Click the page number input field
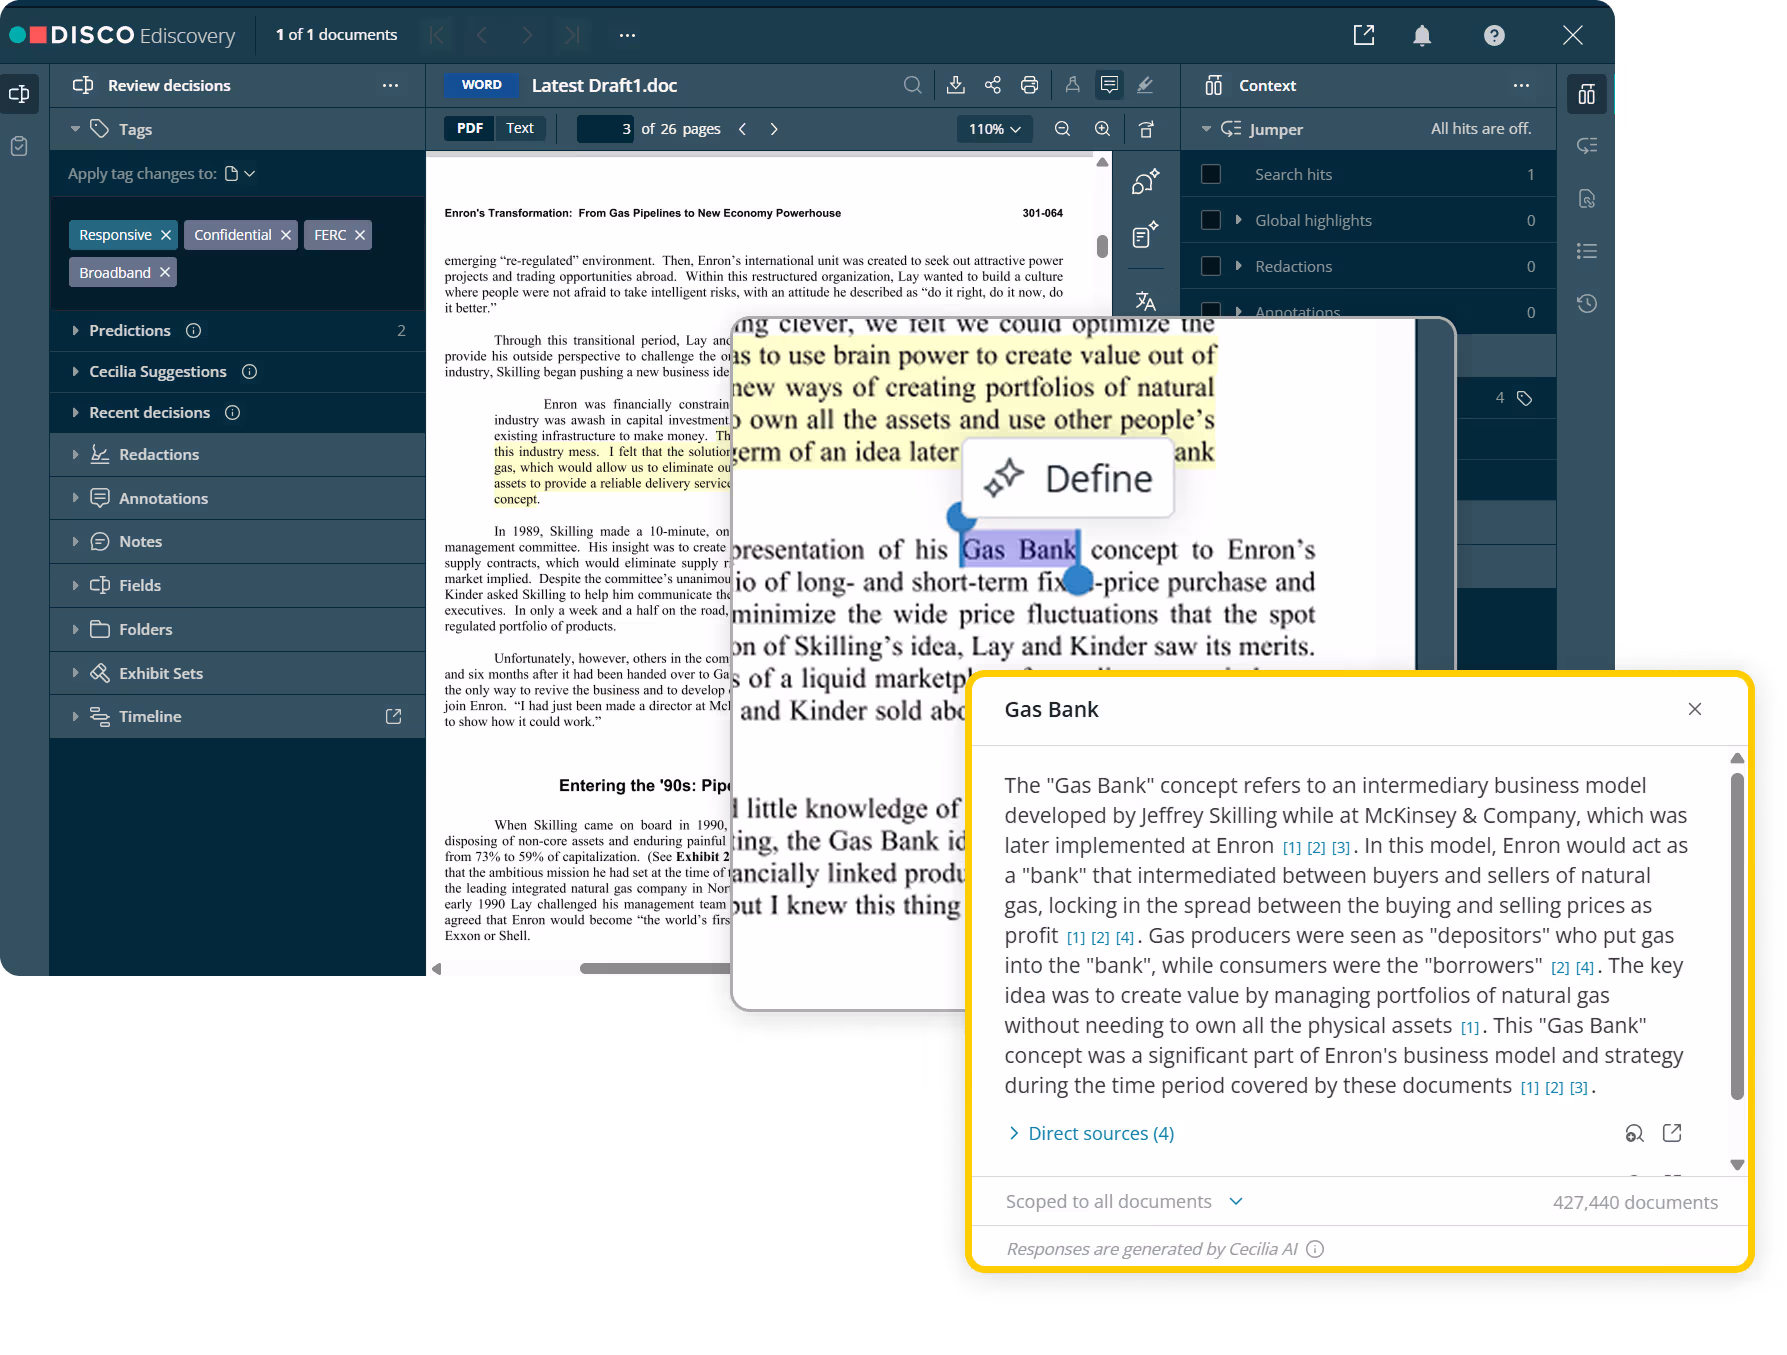 (x=605, y=129)
